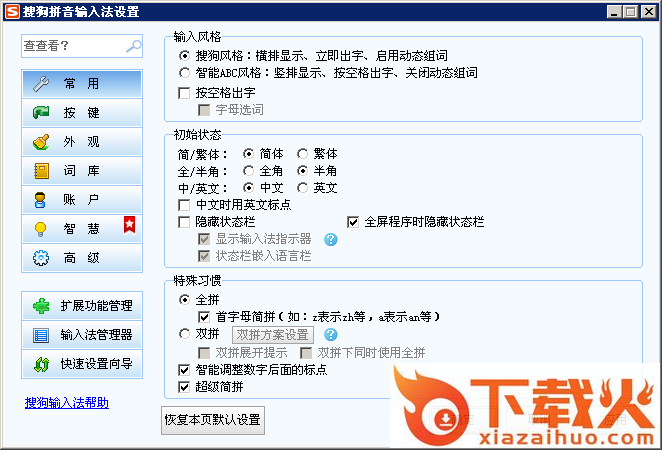Screen dimensions: 662x450
Task: Uncheck 首字母简拼 checkbox
Action: (x=204, y=317)
